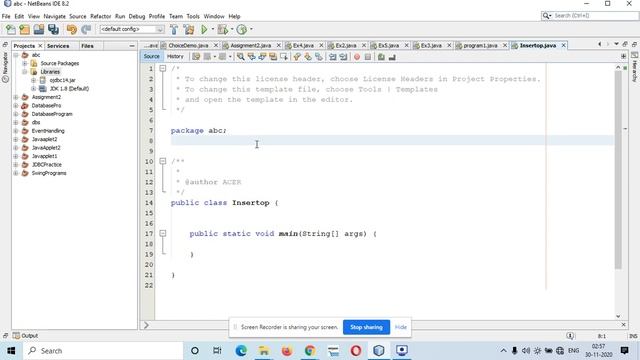Screen dimensions: 640x360
Task: Click the Clean and Build Project icon
Action: pos(189,29)
